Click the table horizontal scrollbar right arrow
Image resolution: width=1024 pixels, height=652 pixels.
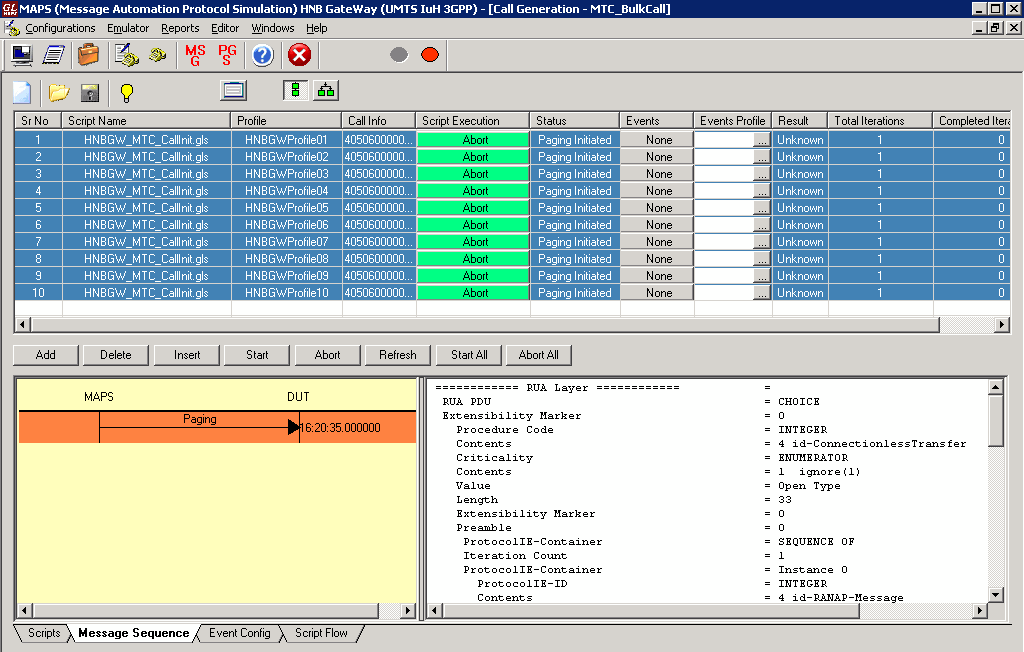click(x=1002, y=324)
